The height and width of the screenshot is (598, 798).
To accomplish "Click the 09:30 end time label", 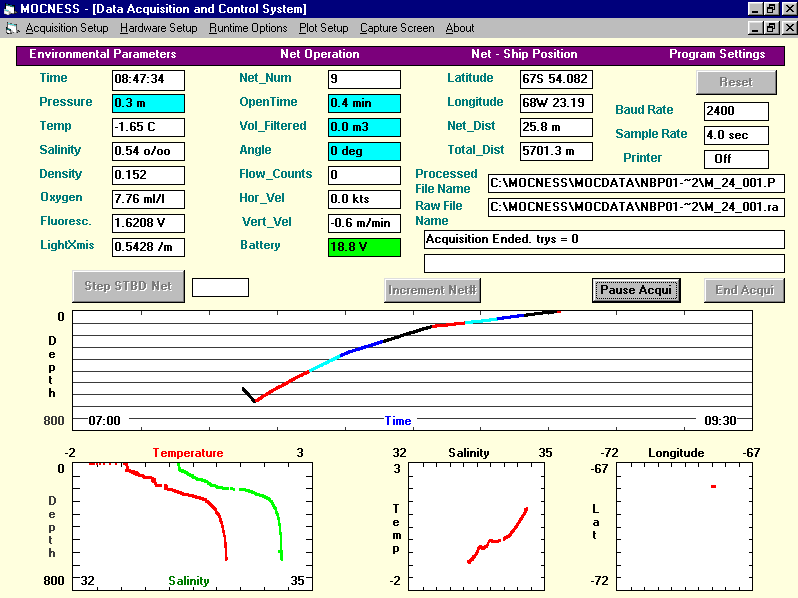I will point(720,421).
